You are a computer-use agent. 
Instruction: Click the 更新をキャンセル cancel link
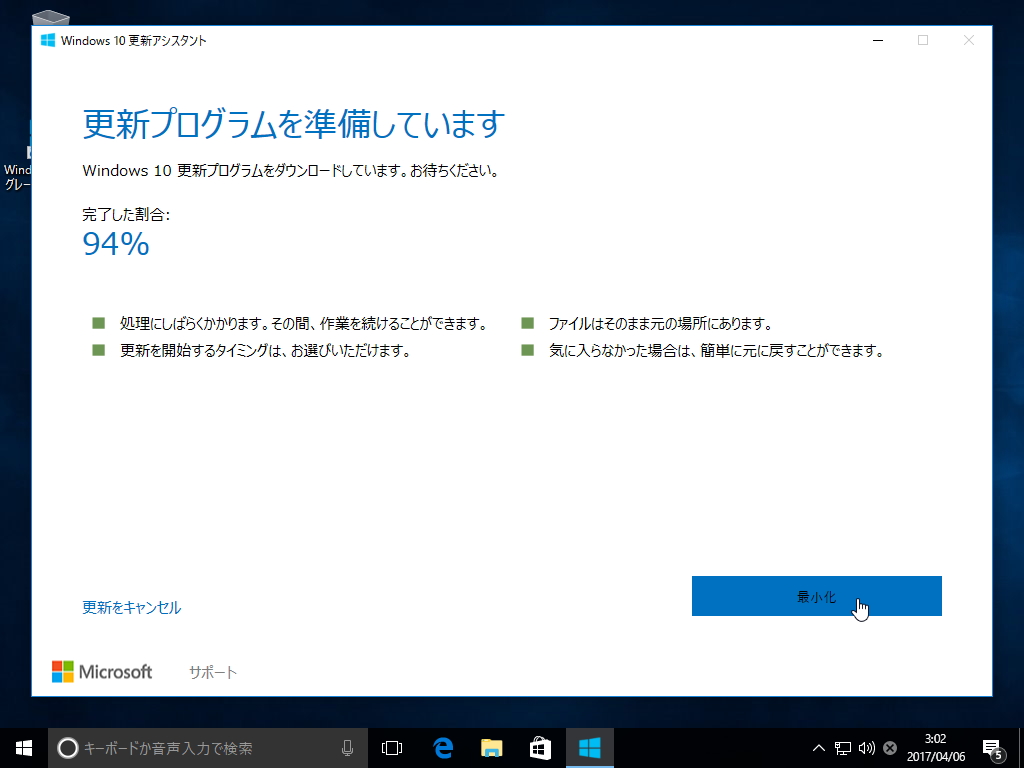tap(130, 607)
